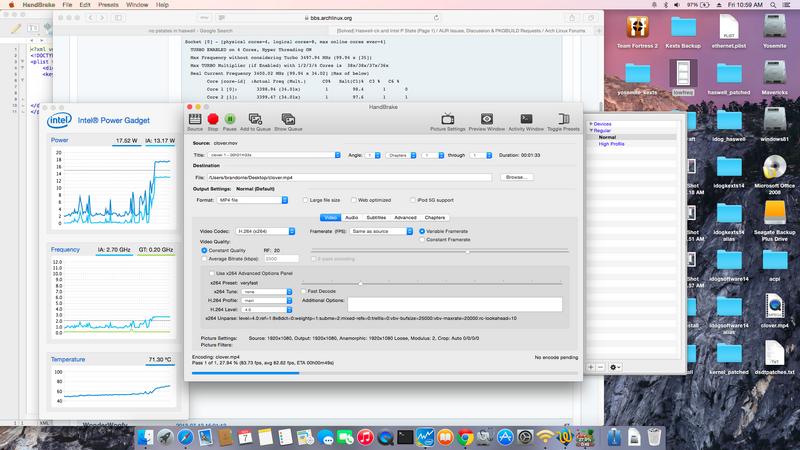
Task: Check the Large file size option
Action: pos(306,200)
